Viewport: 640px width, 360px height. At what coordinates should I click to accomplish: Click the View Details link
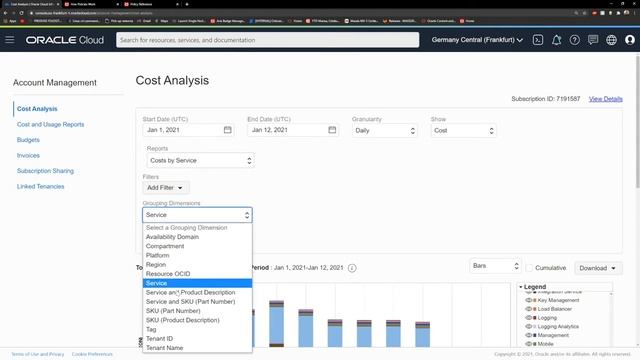[x=606, y=99]
